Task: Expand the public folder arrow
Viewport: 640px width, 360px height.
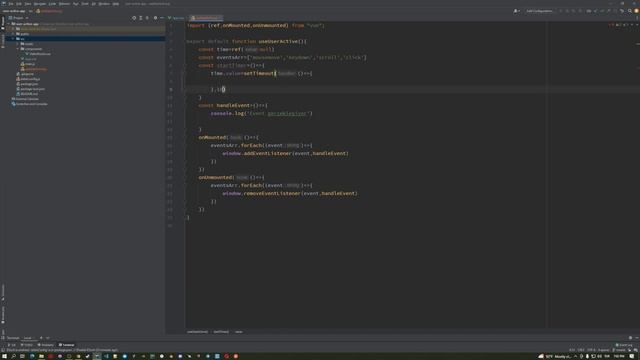Action: (13, 34)
